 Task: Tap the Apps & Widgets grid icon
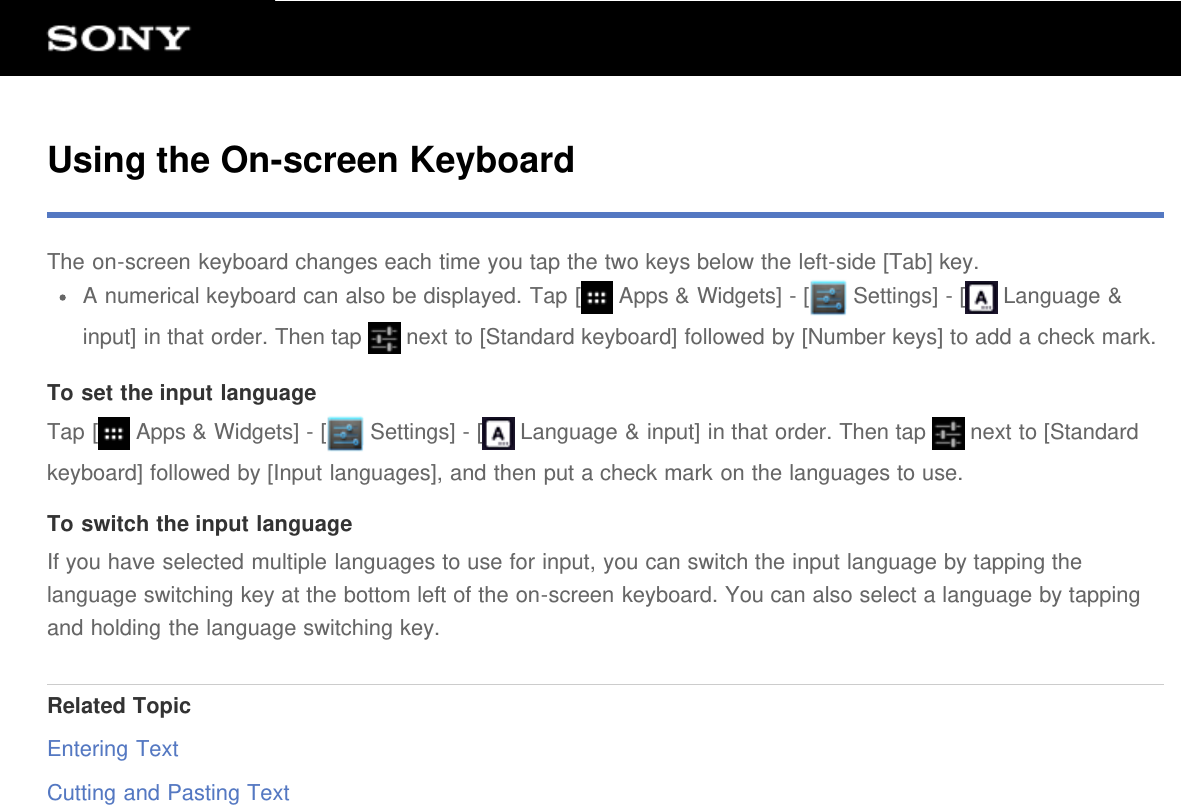[x=596, y=296]
